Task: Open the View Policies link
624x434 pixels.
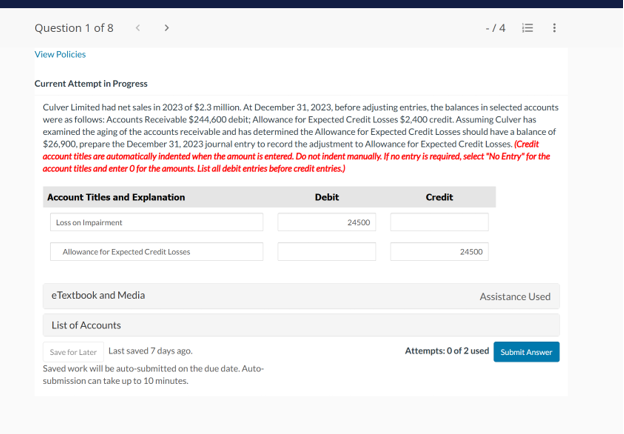Action: (x=60, y=54)
